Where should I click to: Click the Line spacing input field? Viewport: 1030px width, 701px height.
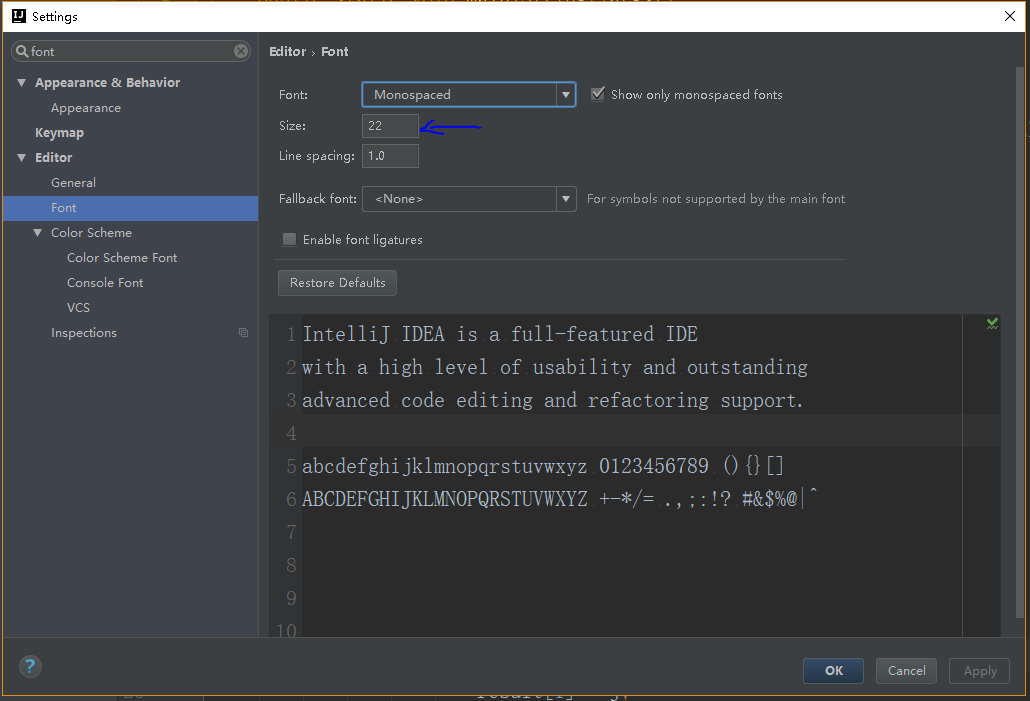click(x=390, y=156)
